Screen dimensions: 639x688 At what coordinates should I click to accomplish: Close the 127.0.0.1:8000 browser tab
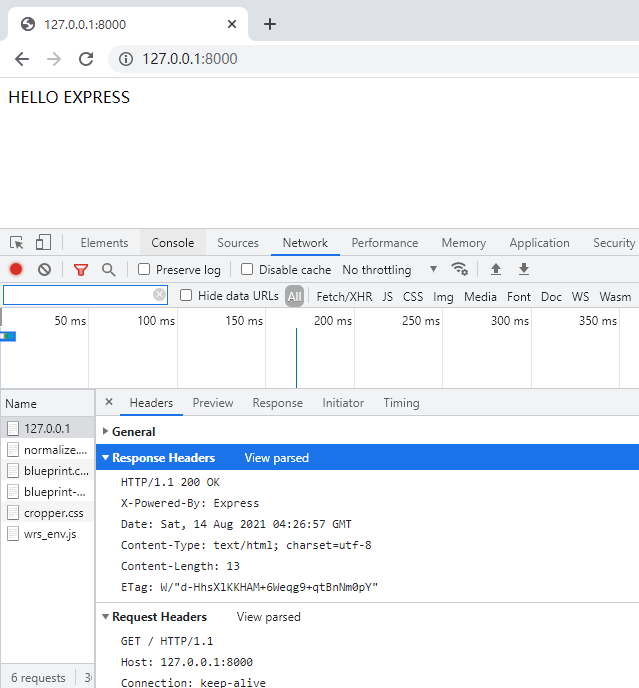pos(232,24)
